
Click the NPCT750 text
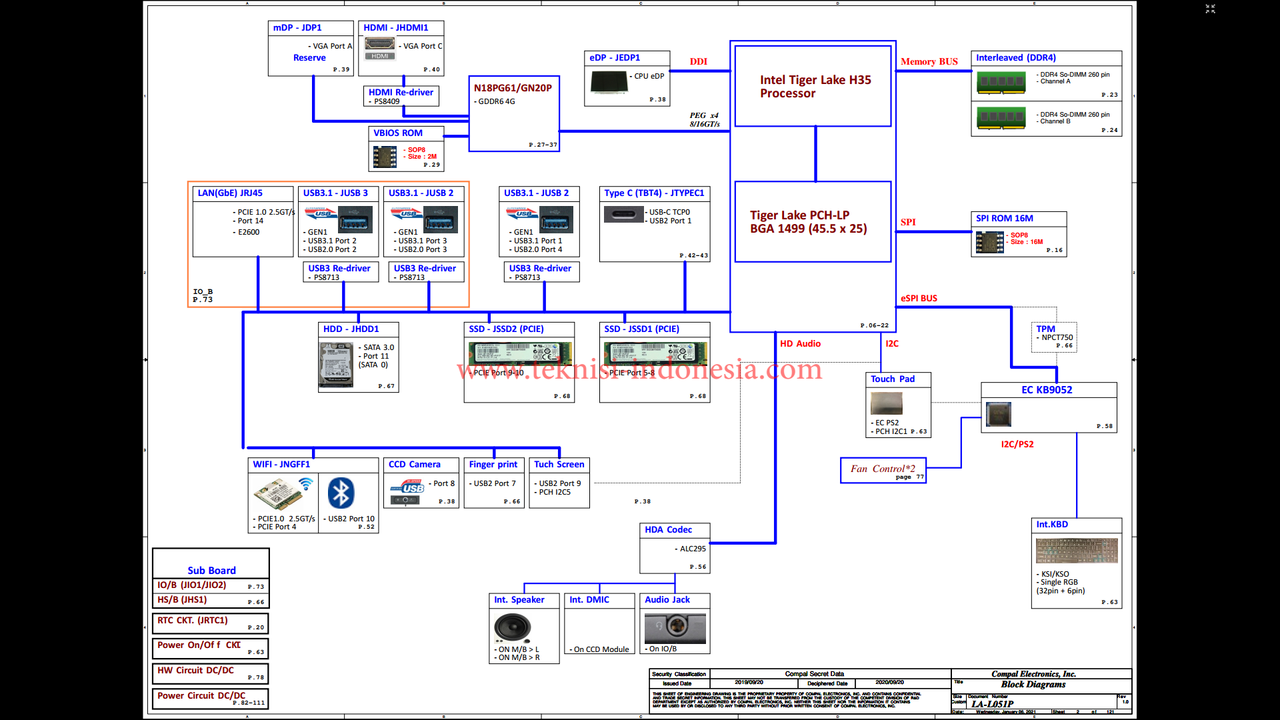(x=1057, y=338)
